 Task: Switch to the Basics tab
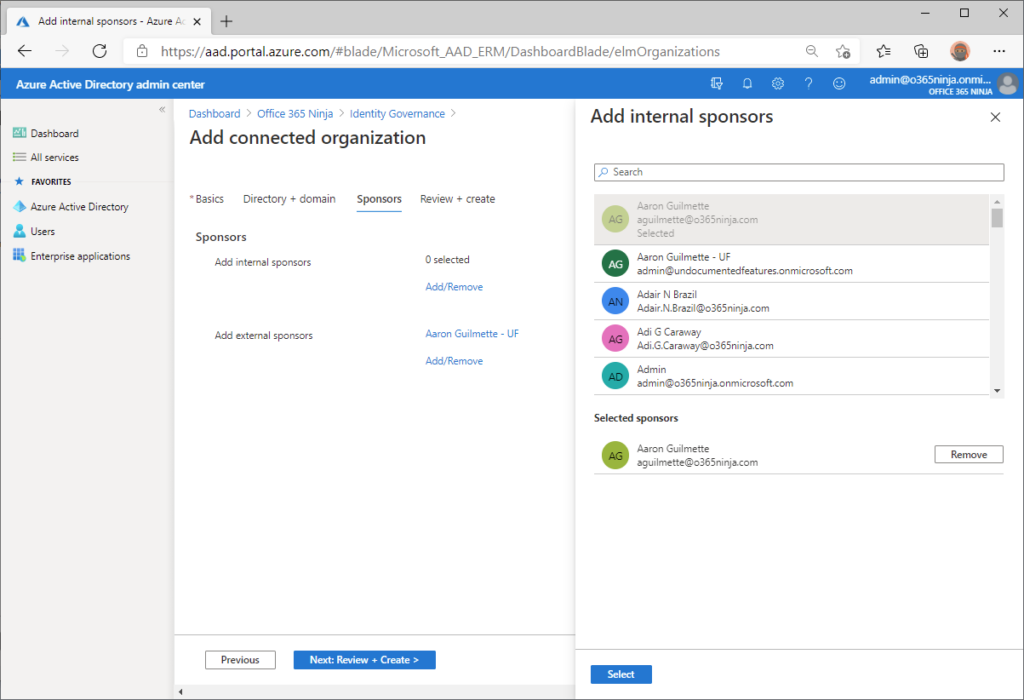[x=207, y=198]
